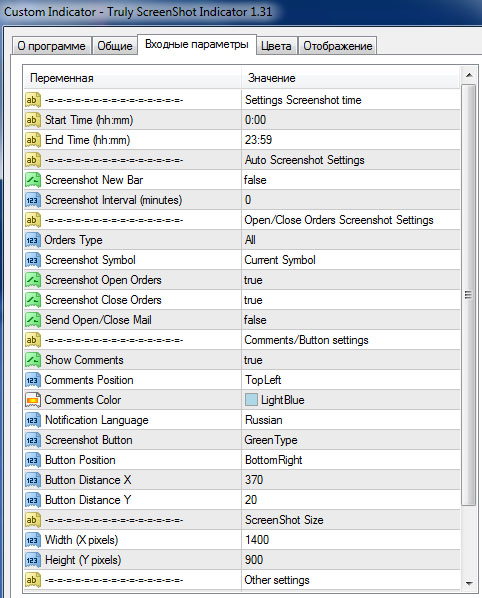482x598 pixels.
Task: Click the integer icon beside Screenshot Interval
Action: (x=32, y=200)
